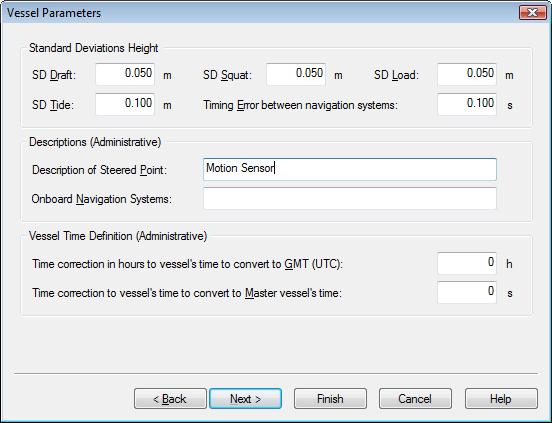Complete the wizard with Finish button
Image resolution: width=552 pixels, height=423 pixels.
pos(330,399)
